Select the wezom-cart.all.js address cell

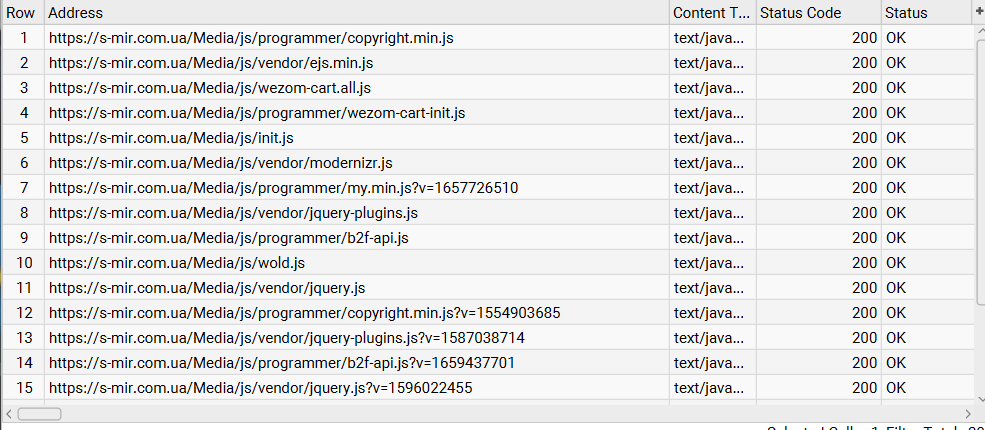point(209,88)
